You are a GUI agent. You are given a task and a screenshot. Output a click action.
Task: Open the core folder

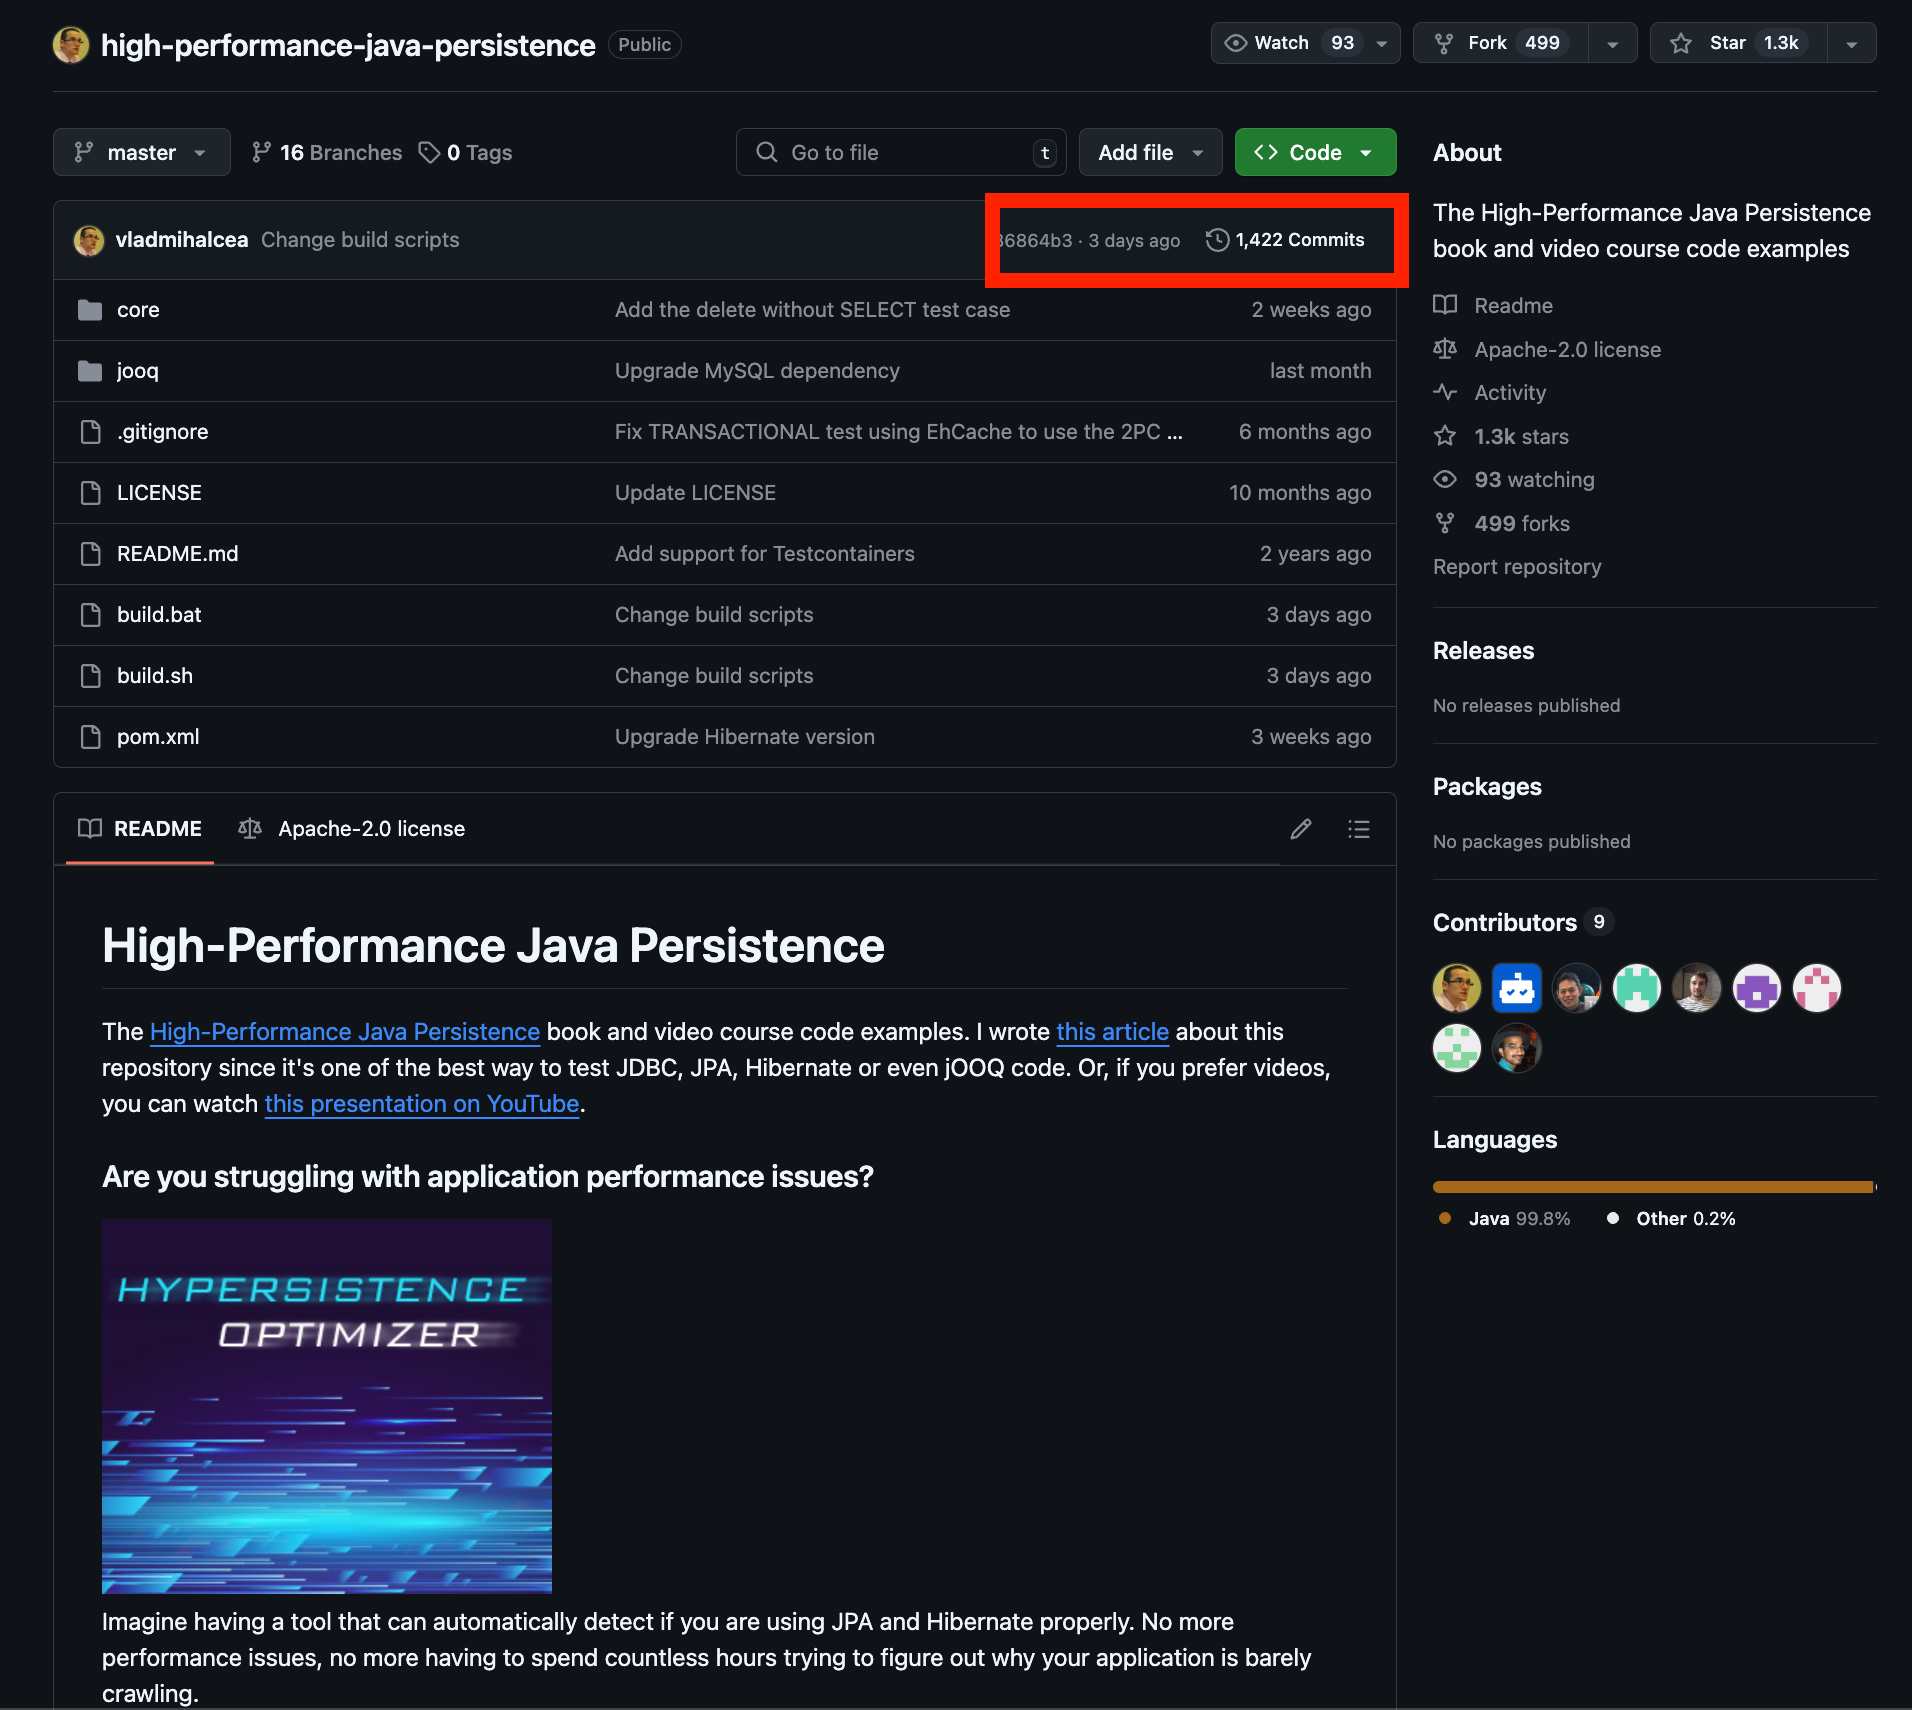tap(138, 310)
